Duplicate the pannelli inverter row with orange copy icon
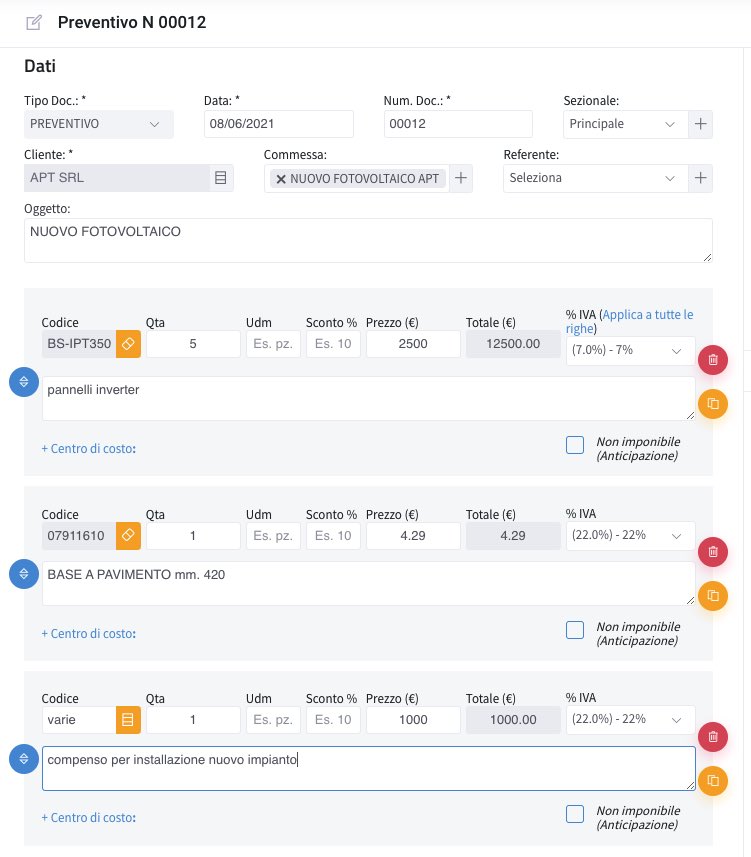Image resolution: width=751 pixels, height=857 pixels. [713, 404]
